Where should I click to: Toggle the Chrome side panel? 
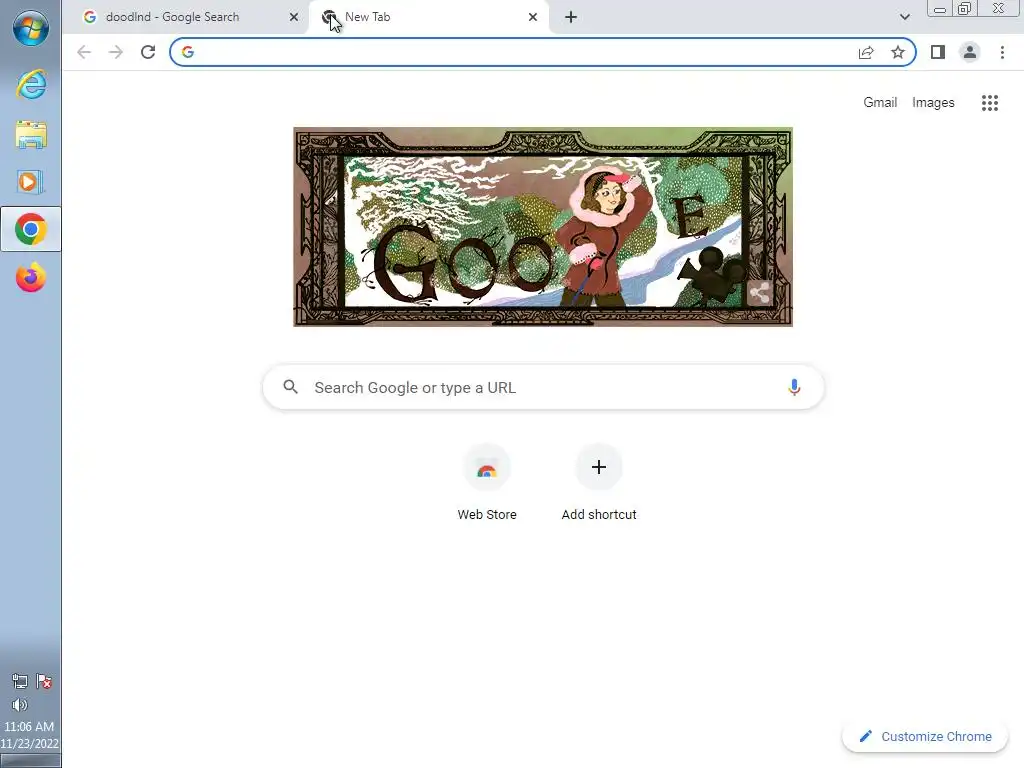coord(938,52)
